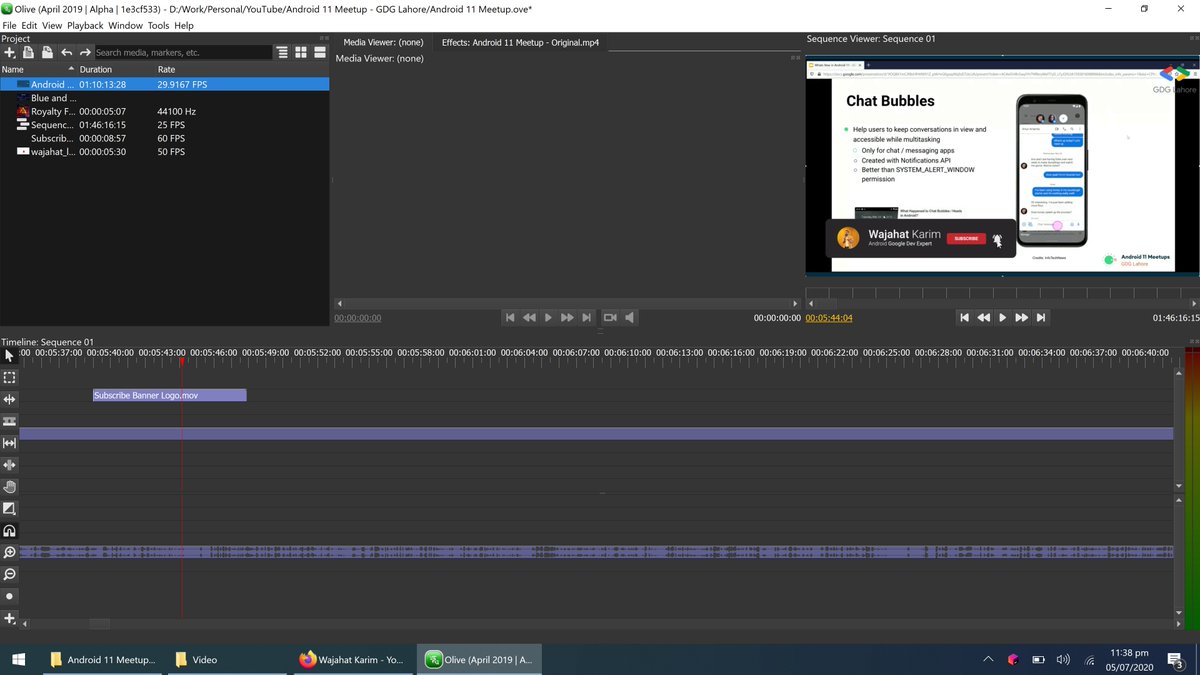The height and width of the screenshot is (675, 1200).
Task: Sequence Viewer: go to end
Action: pyautogui.click(x=1041, y=317)
